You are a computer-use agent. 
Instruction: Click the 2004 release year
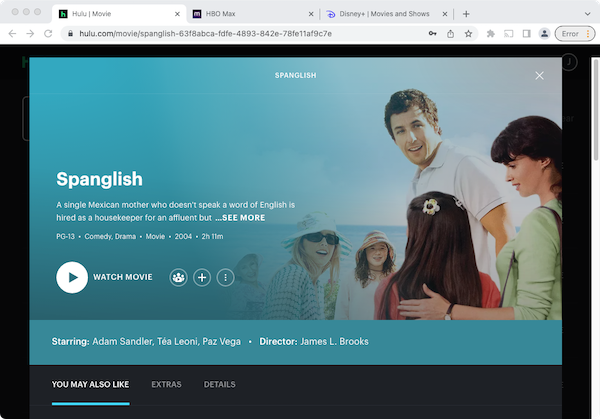pyautogui.click(x=183, y=236)
